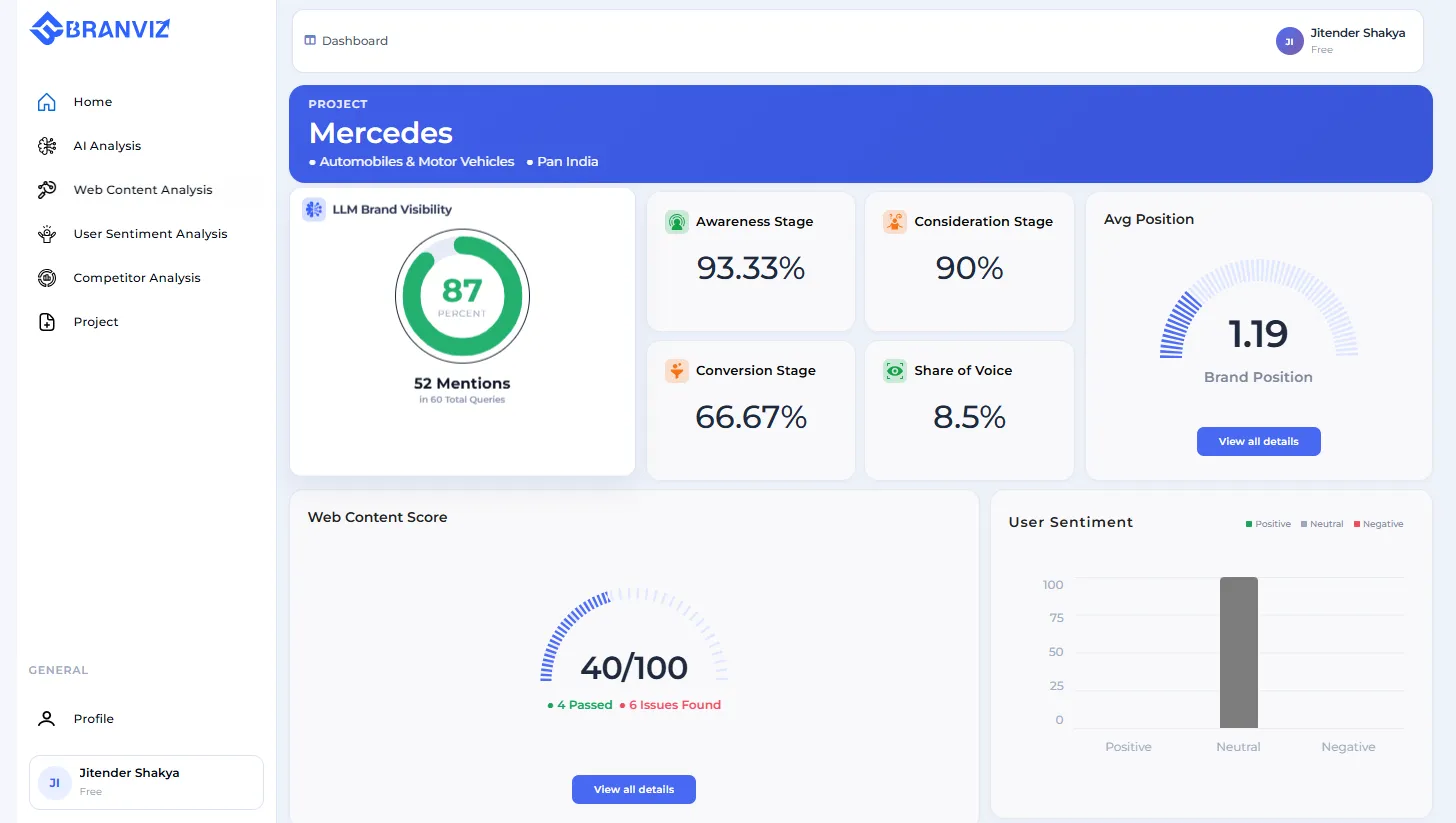Toggle the Negative legend entry
This screenshot has width=1456, height=823.
(1378, 524)
